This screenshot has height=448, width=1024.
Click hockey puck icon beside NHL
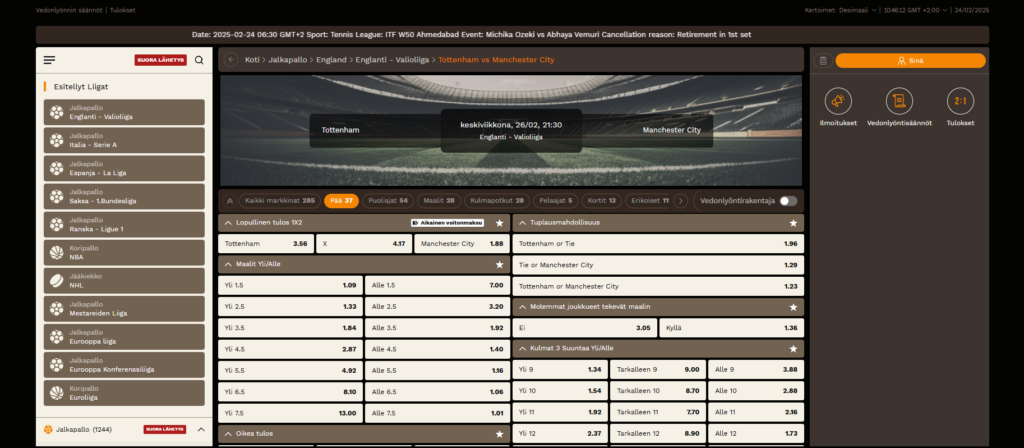tap(57, 281)
